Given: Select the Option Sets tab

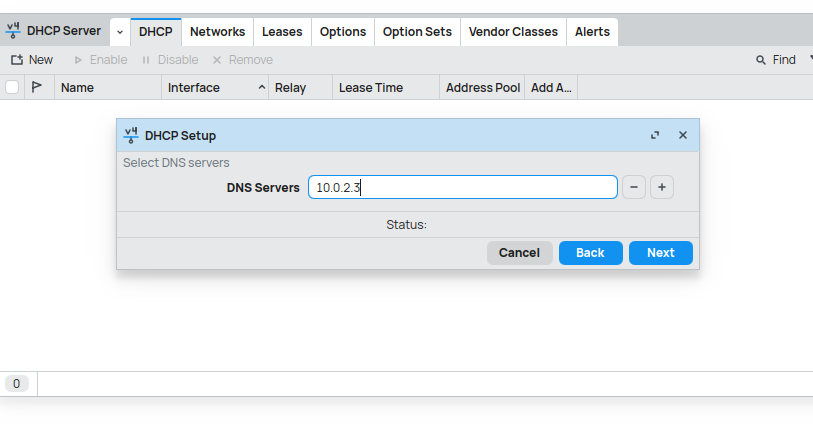Looking at the screenshot, I should [417, 32].
